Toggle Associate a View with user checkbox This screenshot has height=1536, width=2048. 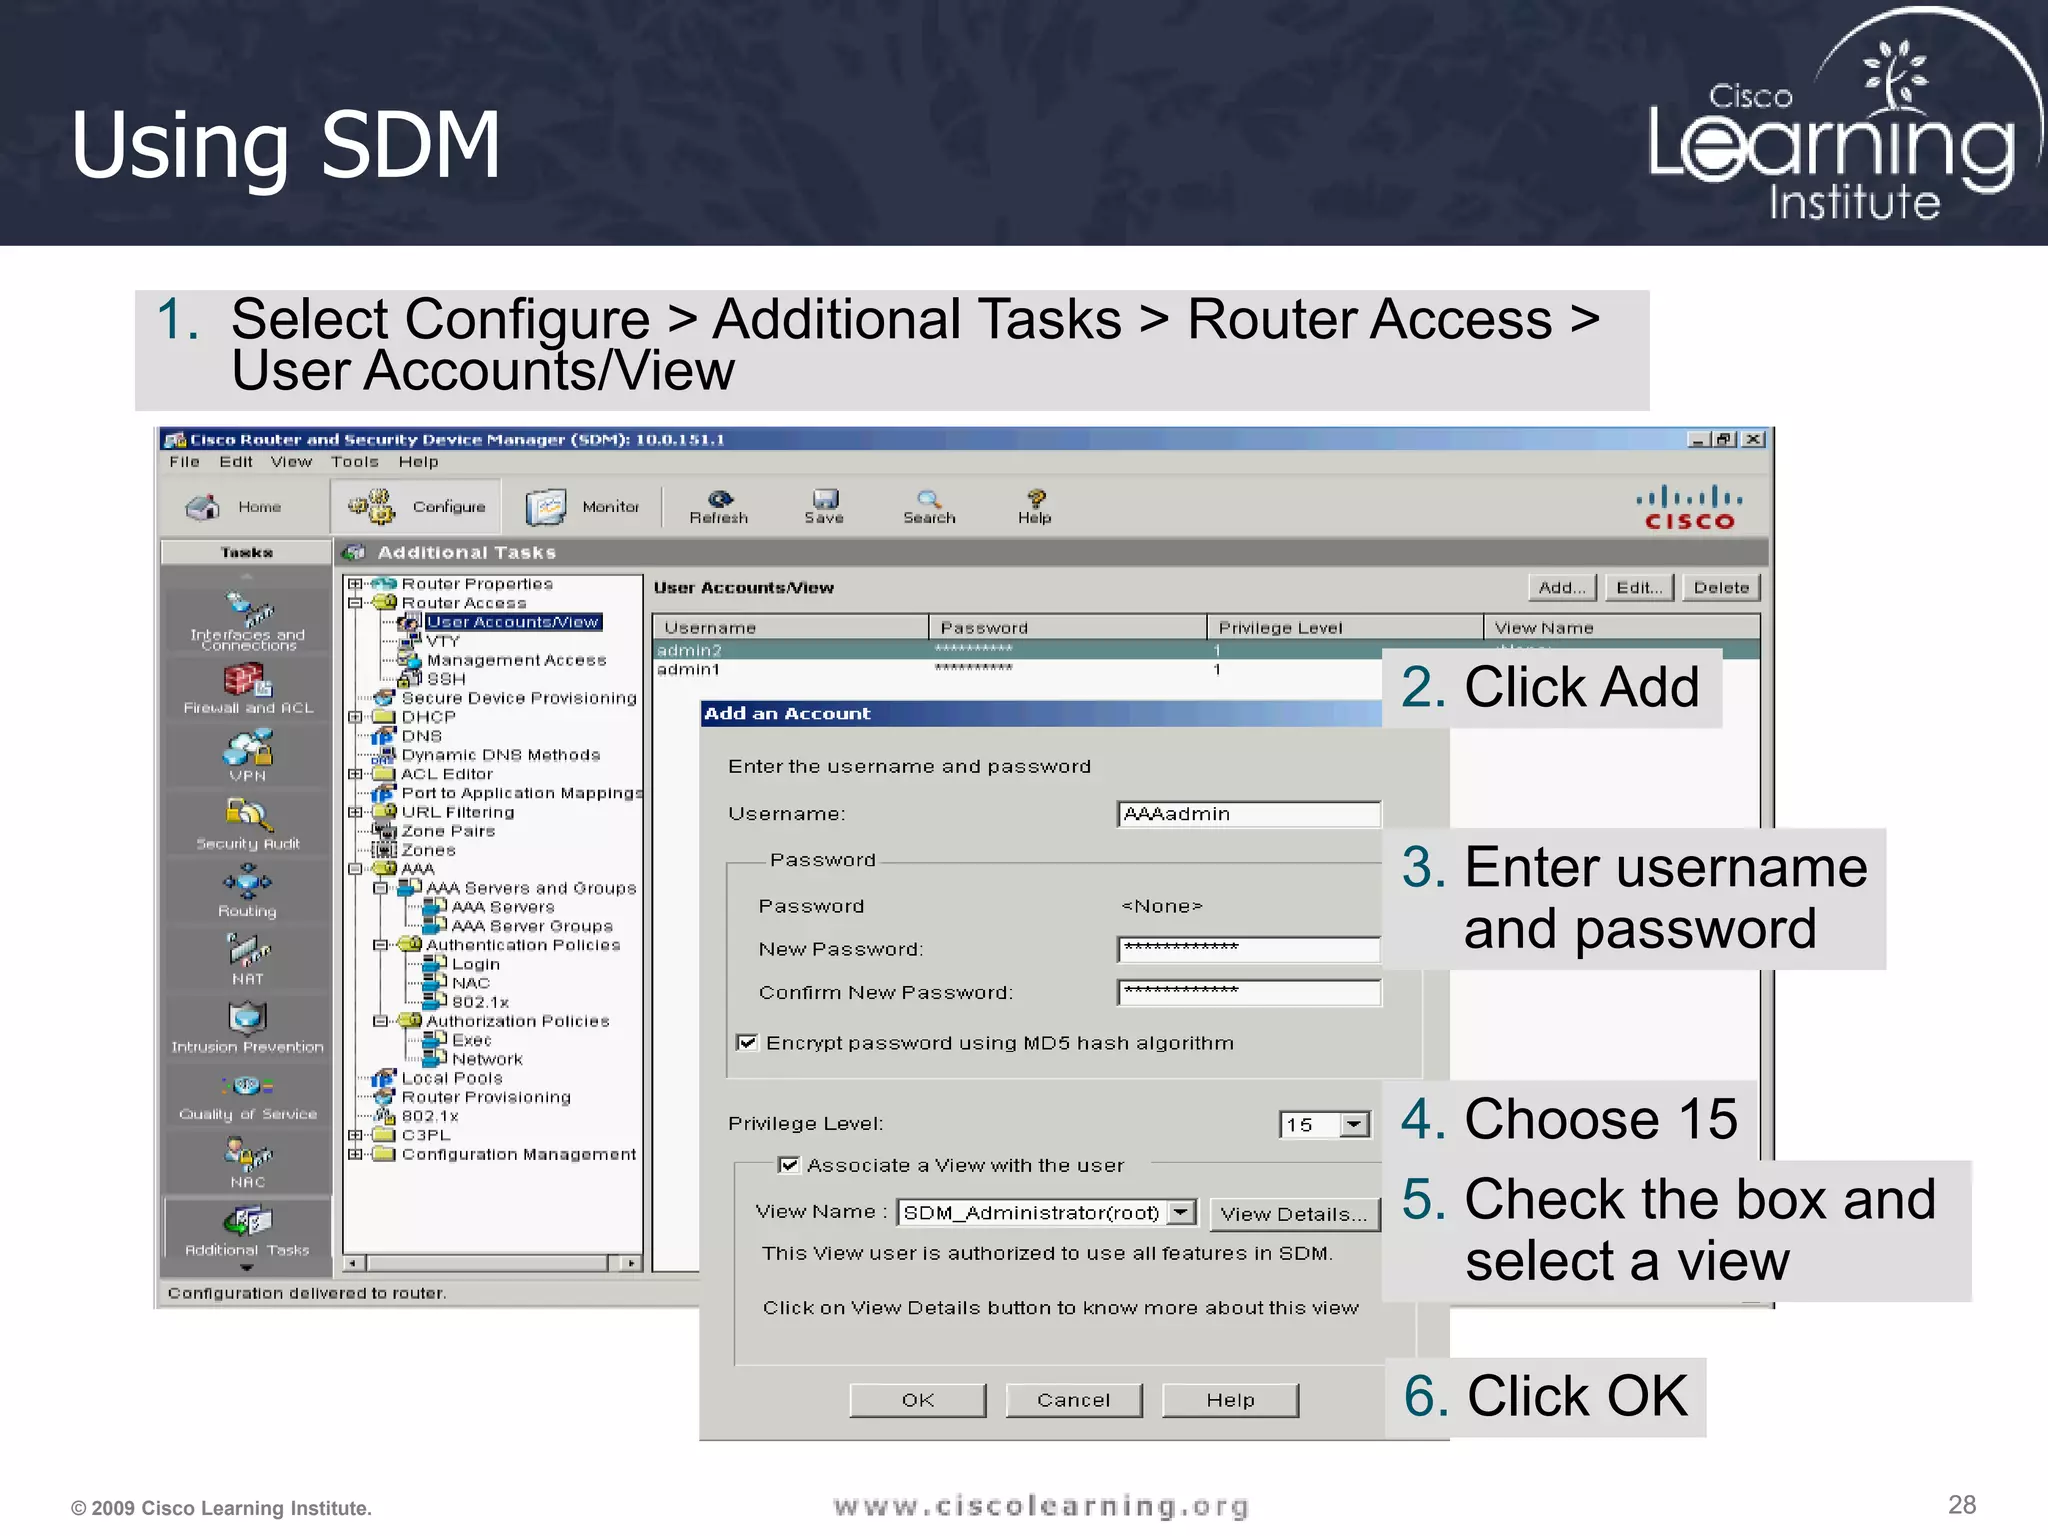789,1165
